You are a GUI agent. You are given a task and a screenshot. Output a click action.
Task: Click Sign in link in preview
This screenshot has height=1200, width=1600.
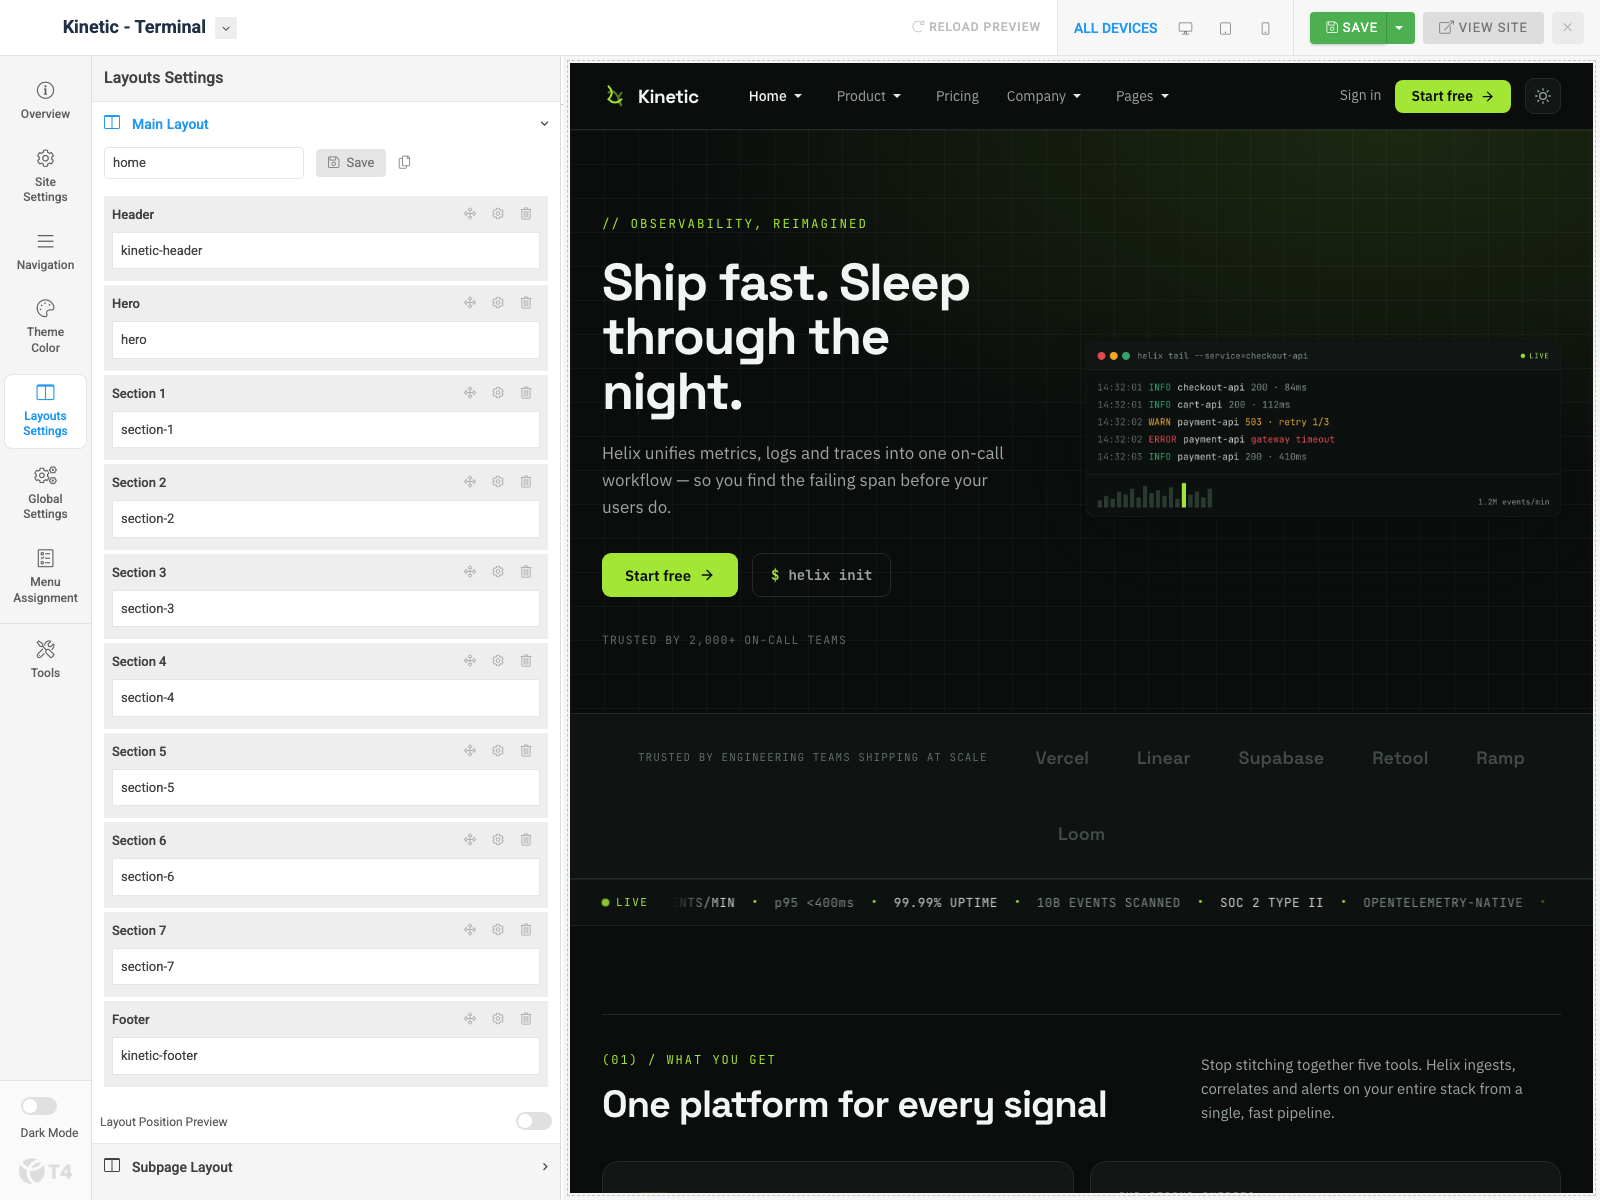pos(1360,95)
